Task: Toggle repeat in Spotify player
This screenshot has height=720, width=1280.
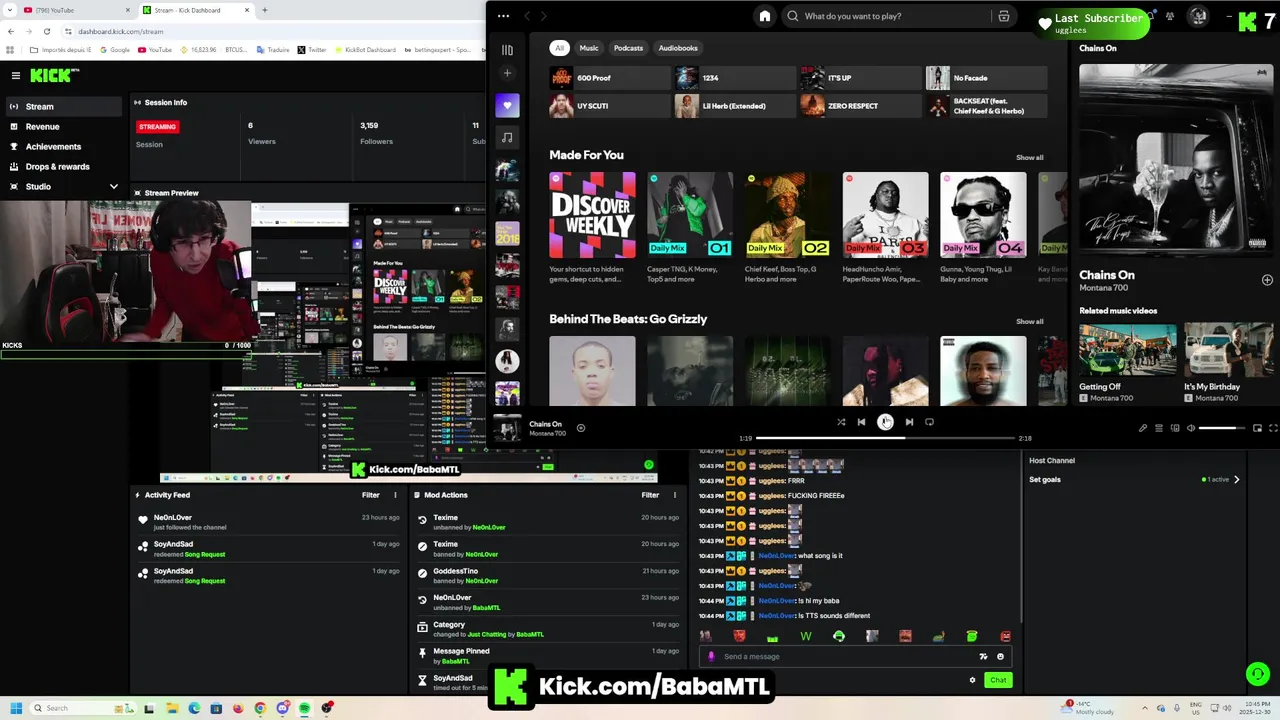Action: [x=929, y=422]
